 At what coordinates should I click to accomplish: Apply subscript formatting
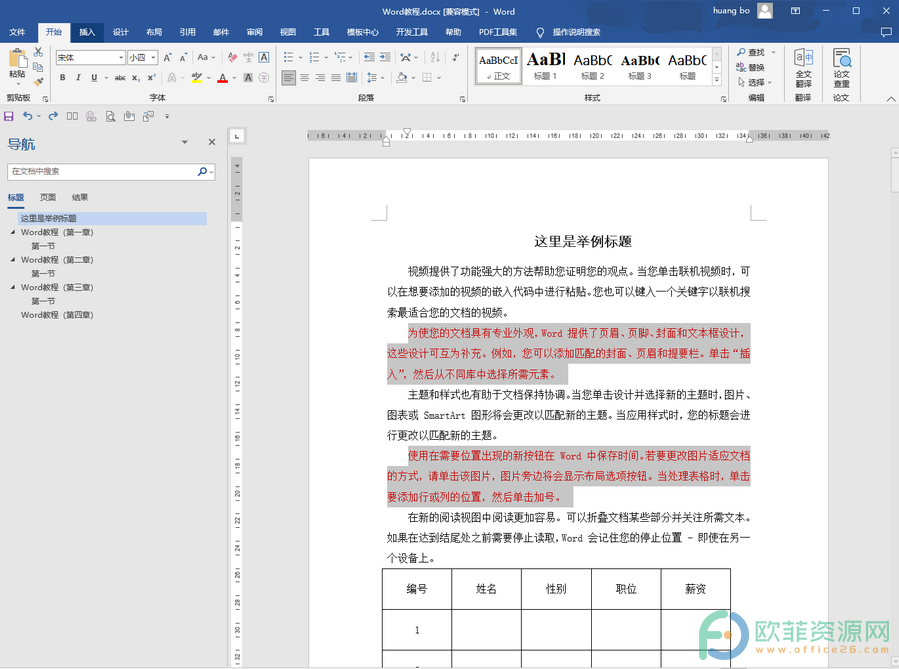[136, 77]
